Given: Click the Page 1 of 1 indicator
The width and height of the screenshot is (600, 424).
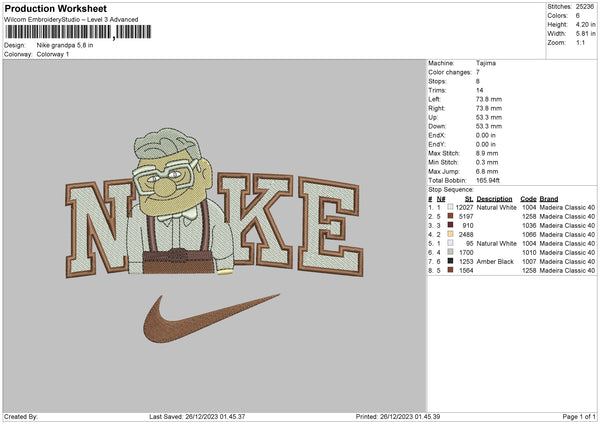Looking at the screenshot, I should [579, 416].
